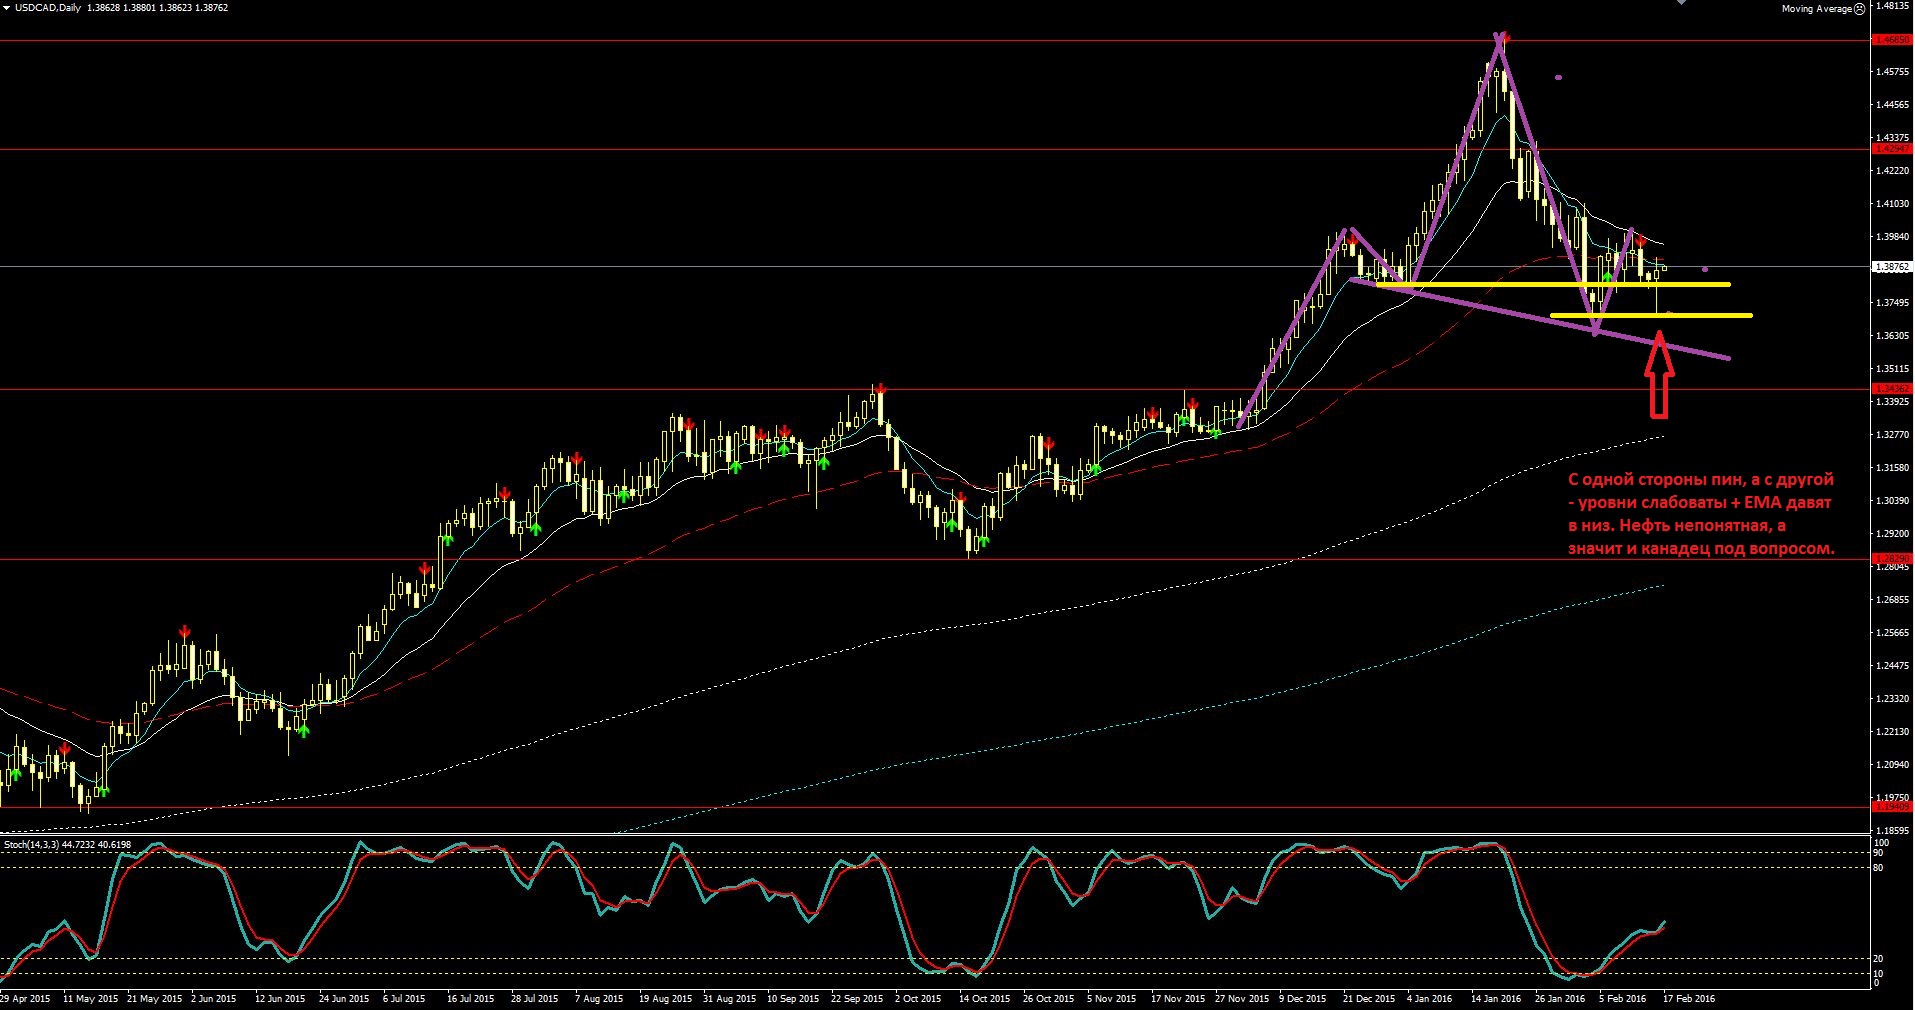1915x1010 pixels.
Task: Click price scale value 1.26855
Action: (x=1891, y=600)
